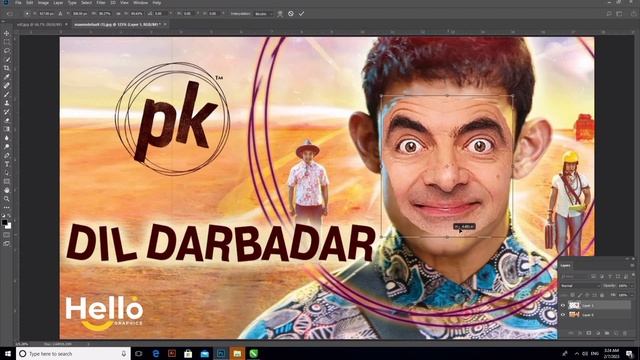Select the Clone Stamp tool
This screenshot has height=360, width=640.
click(x=7, y=103)
